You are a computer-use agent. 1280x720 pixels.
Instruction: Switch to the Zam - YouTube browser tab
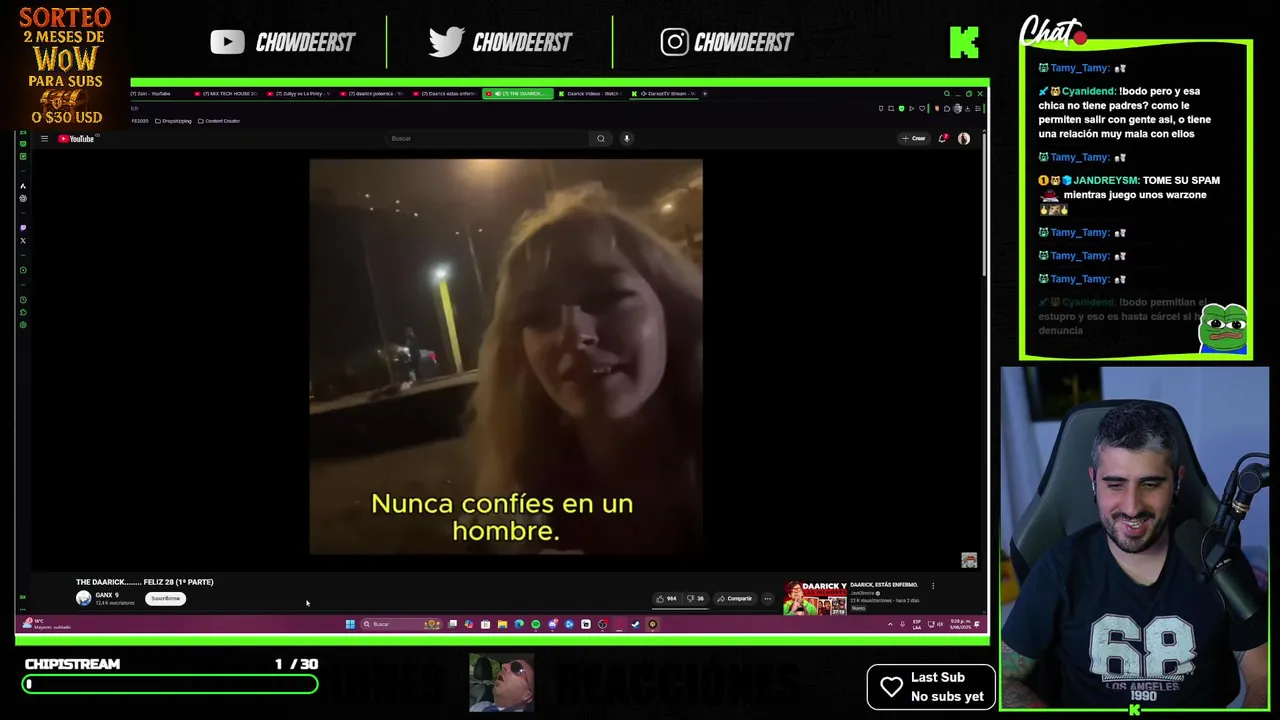(151, 94)
